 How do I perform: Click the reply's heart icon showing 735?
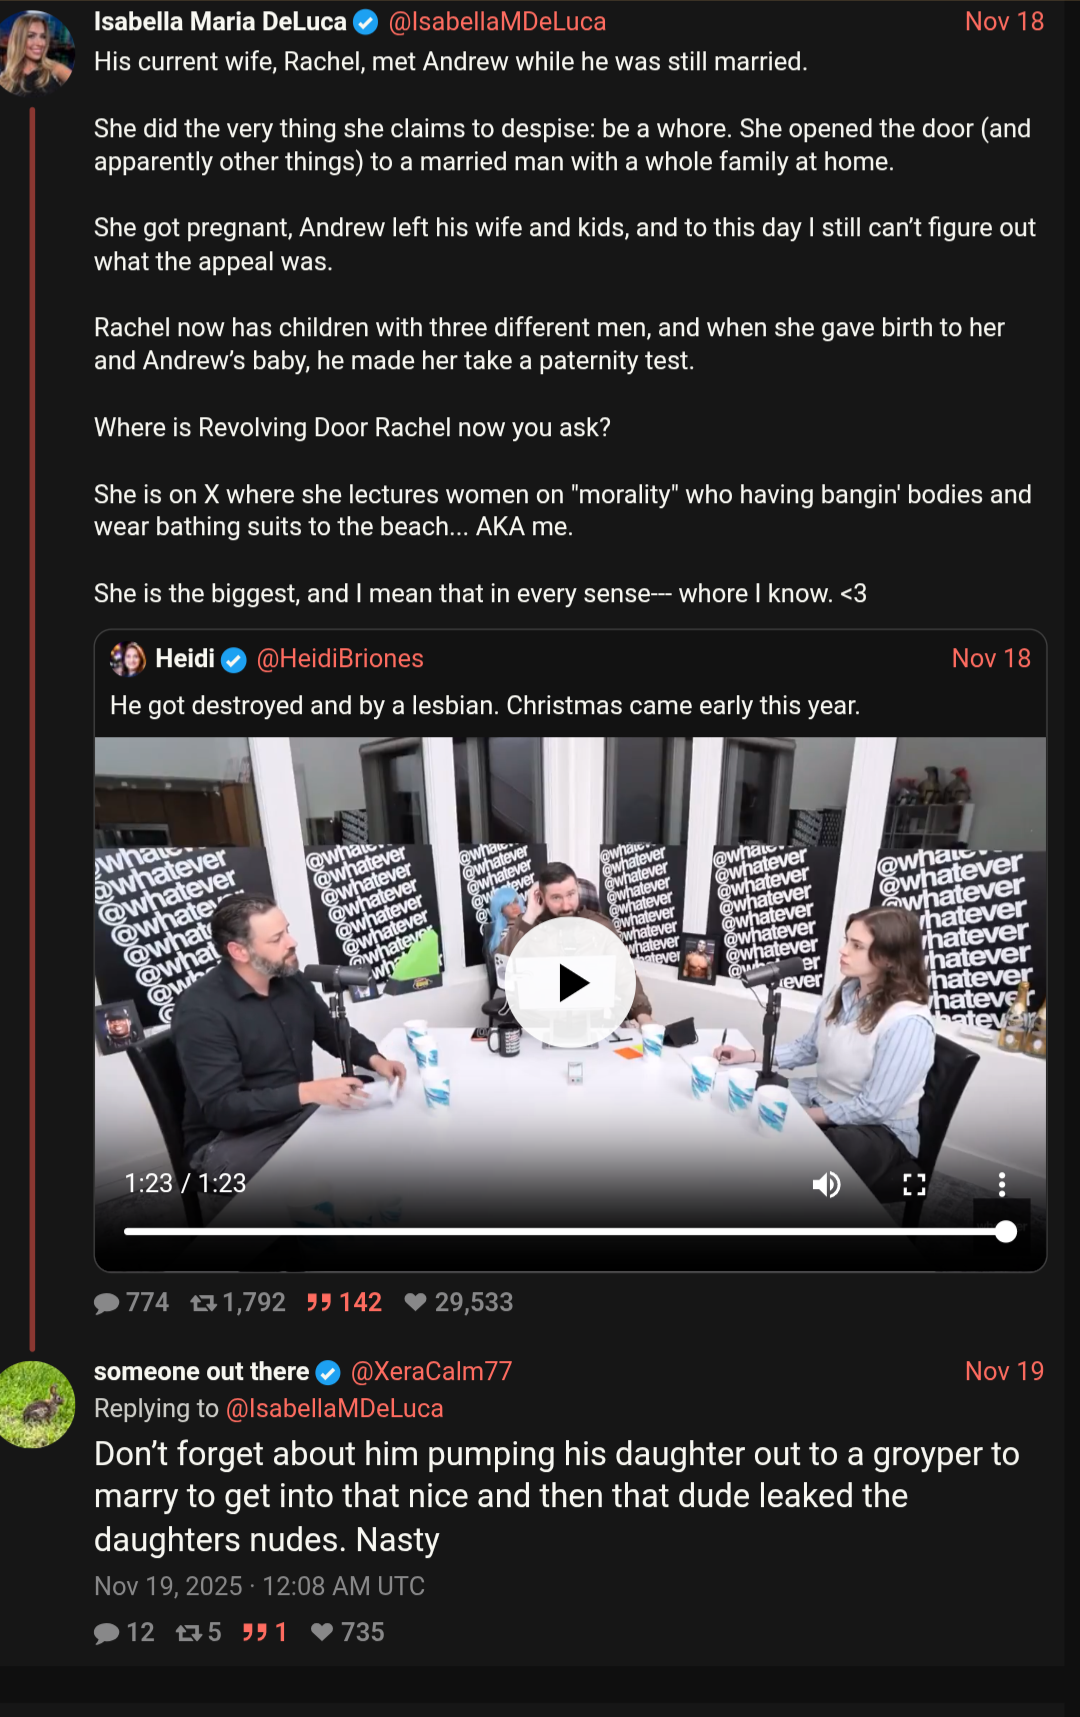(322, 1632)
